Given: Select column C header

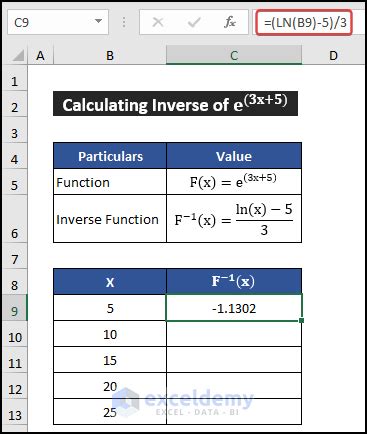Looking at the screenshot, I should coord(234,55).
